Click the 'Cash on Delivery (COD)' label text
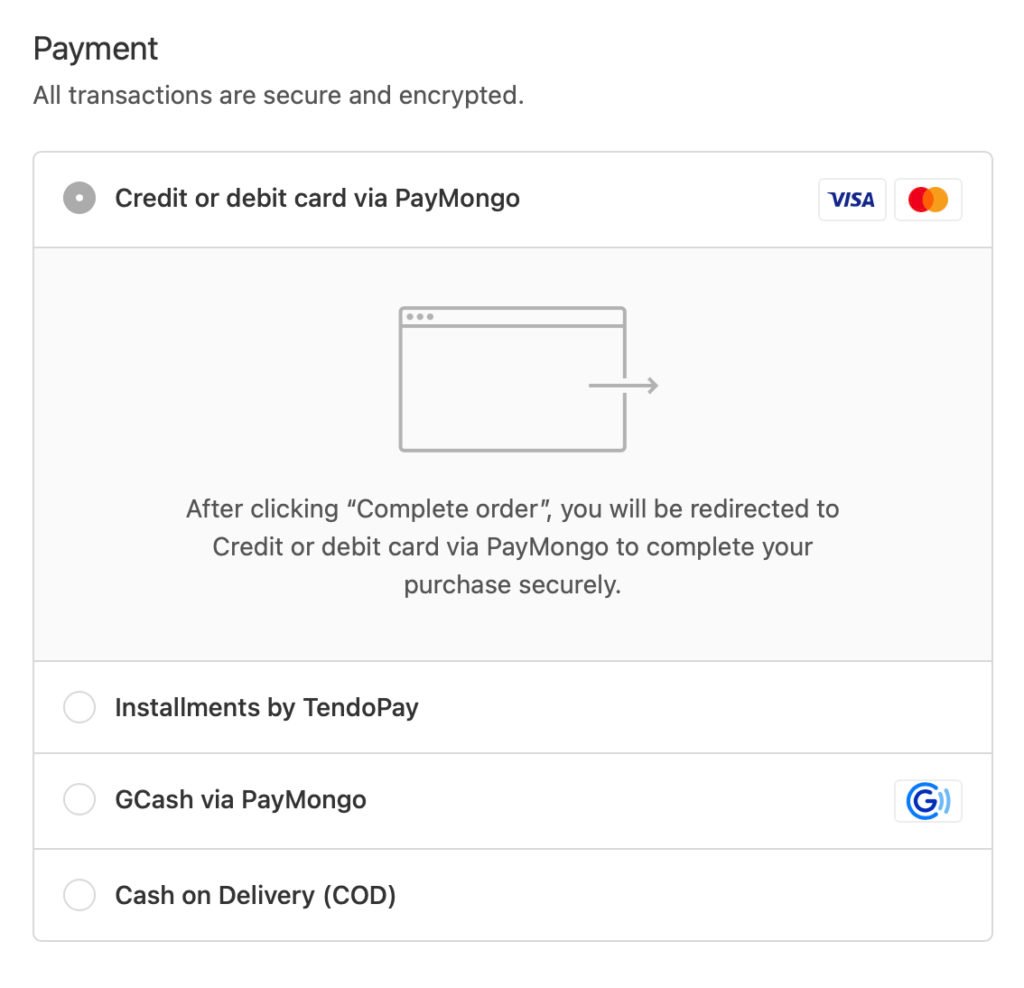The width and height of the screenshot is (1024, 988). tap(255, 895)
